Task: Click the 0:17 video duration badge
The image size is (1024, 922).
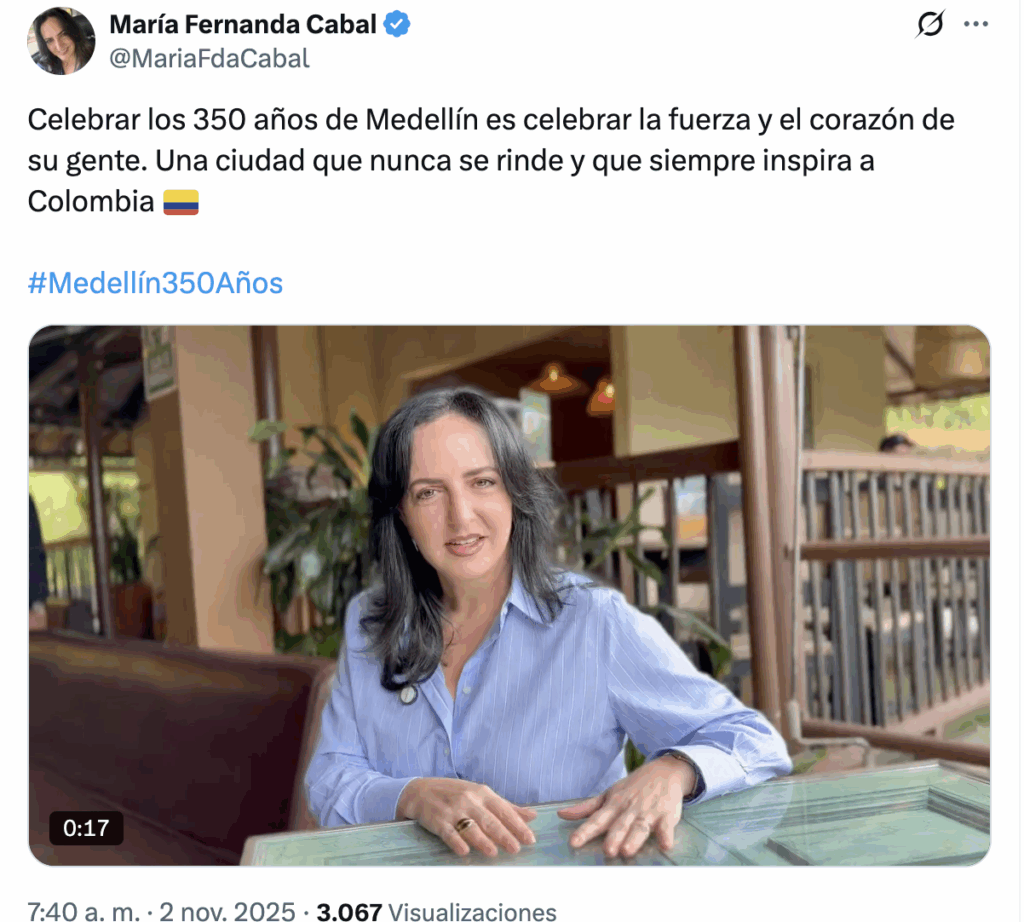Action: [86, 828]
